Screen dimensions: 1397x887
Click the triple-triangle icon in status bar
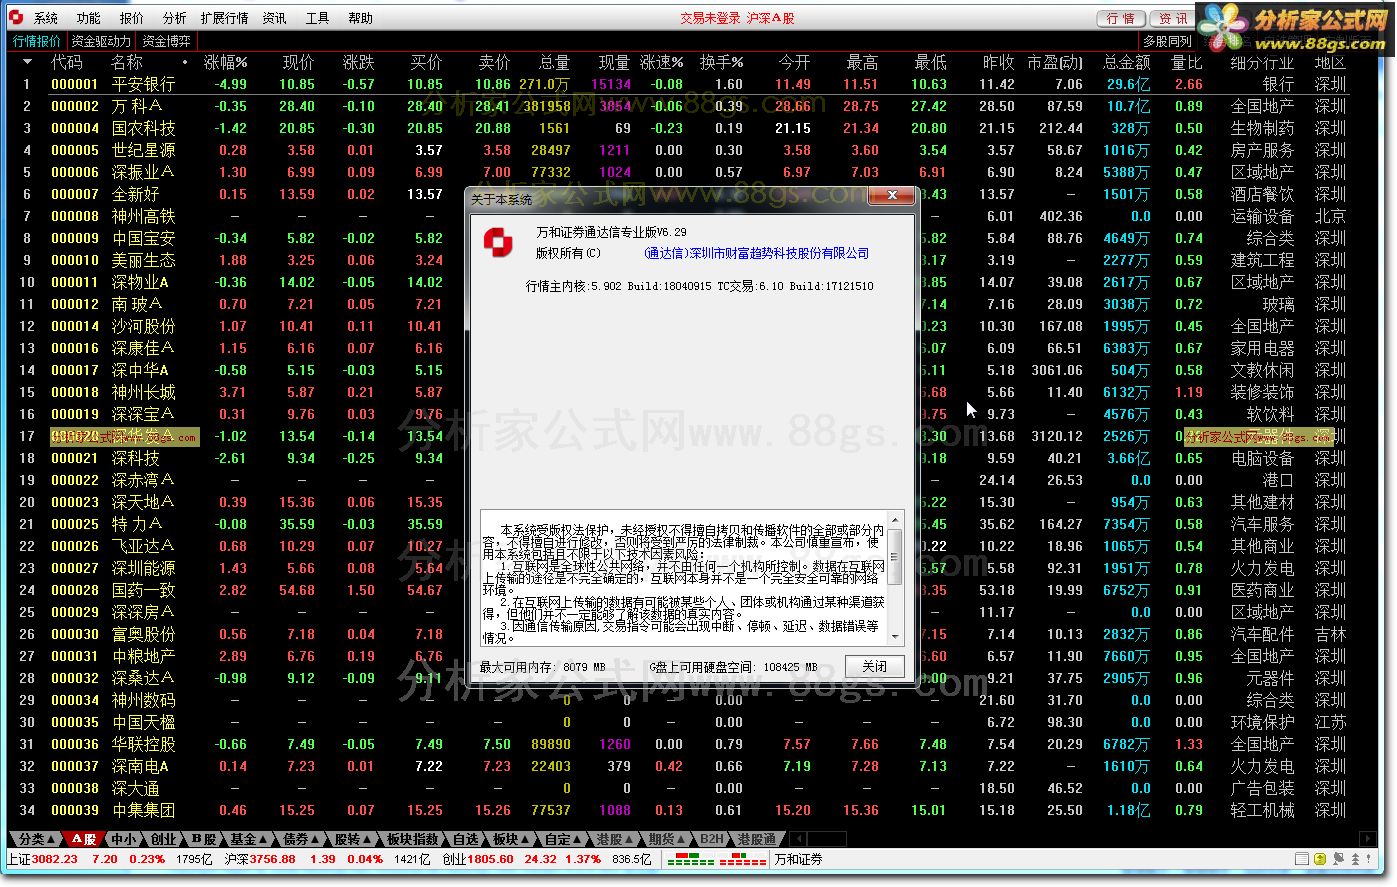[1355, 859]
